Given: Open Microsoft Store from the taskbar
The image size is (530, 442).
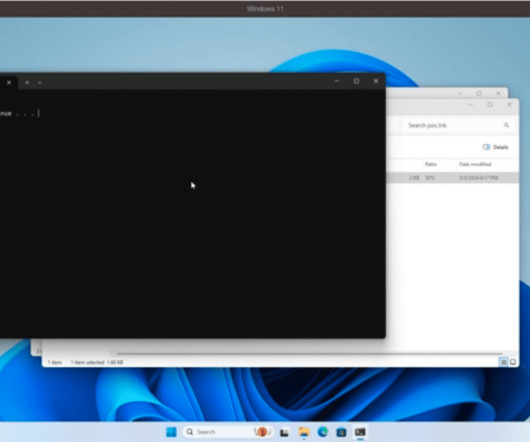Looking at the screenshot, I should (x=341, y=432).
